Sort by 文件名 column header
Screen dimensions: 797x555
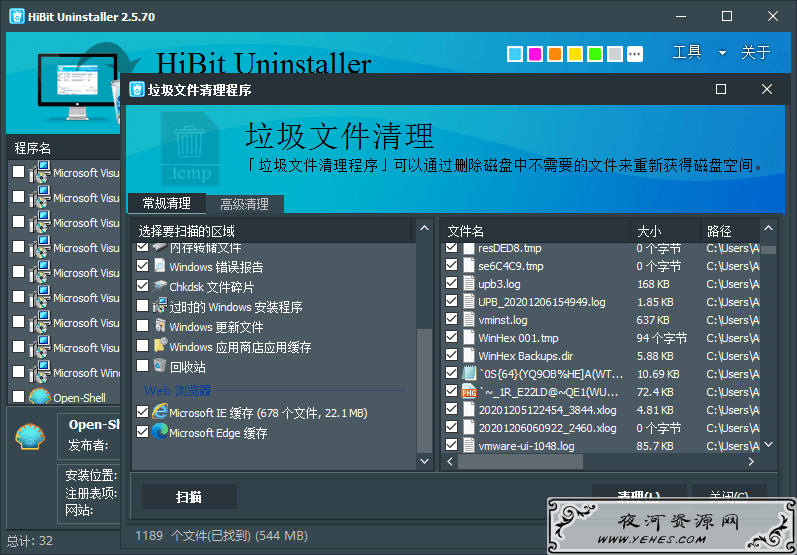point(536,231)
